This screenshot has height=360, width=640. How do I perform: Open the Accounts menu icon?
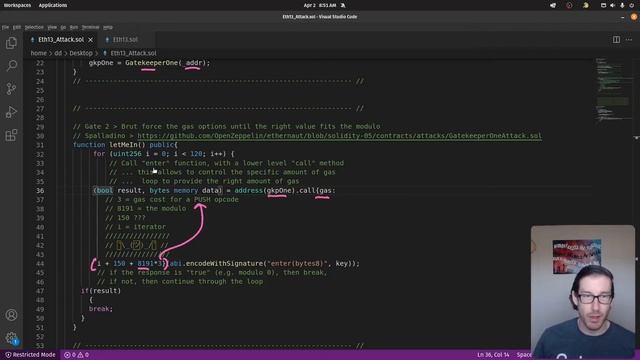coord(11,315)
